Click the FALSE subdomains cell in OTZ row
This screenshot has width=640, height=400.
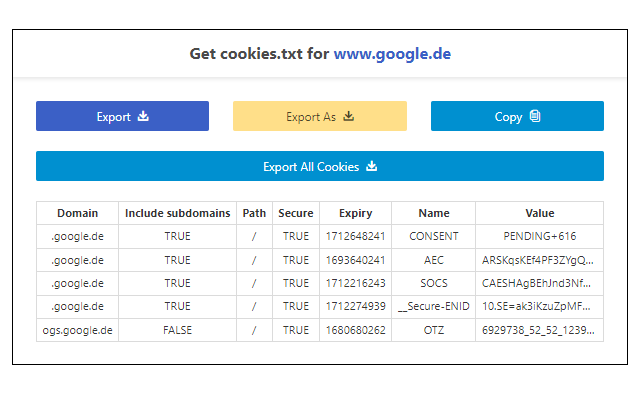point(178,330)
